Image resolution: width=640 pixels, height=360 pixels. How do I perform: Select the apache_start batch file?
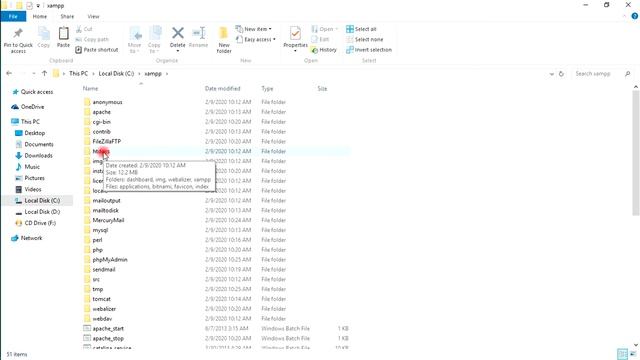(108, 329)
